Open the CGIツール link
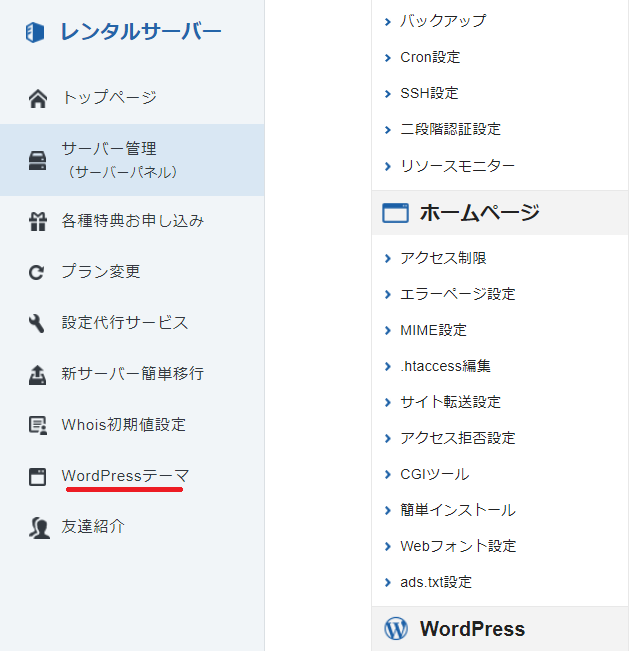636x651 pixels. pyautogui.click(x=435, y=474)
